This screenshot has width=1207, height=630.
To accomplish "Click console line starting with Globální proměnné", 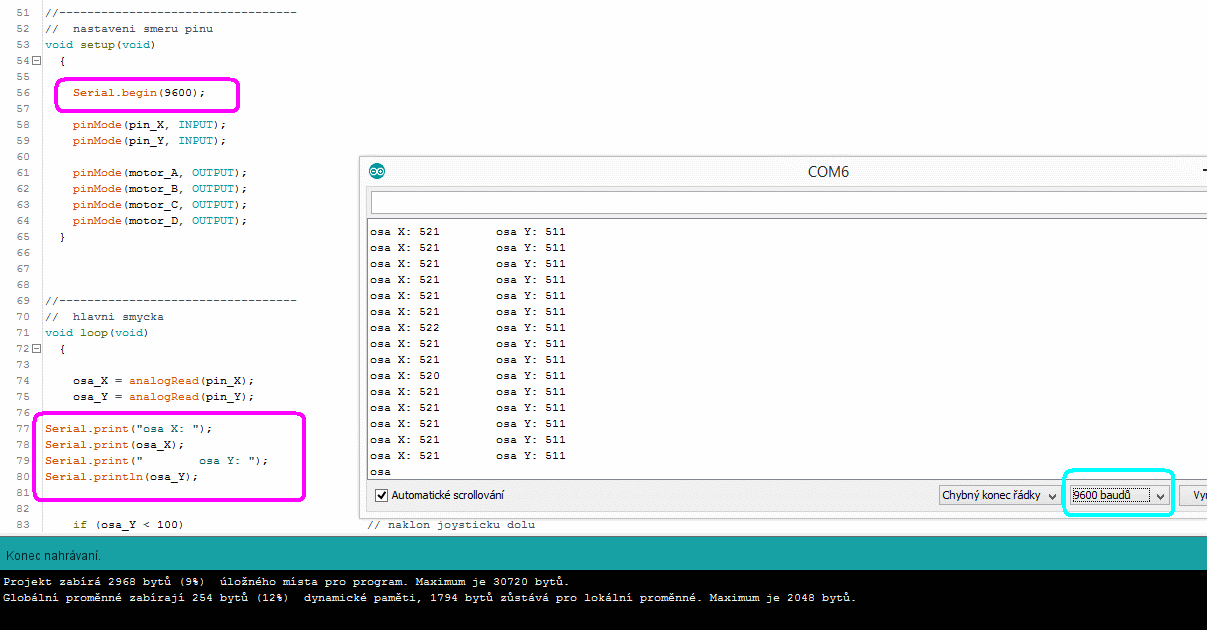I will 429,598.
